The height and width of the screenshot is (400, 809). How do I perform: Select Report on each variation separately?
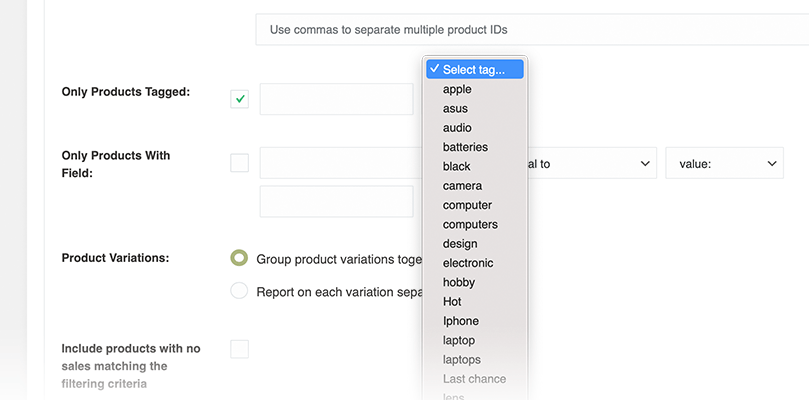pyautogui.click(x=239, y=291)
